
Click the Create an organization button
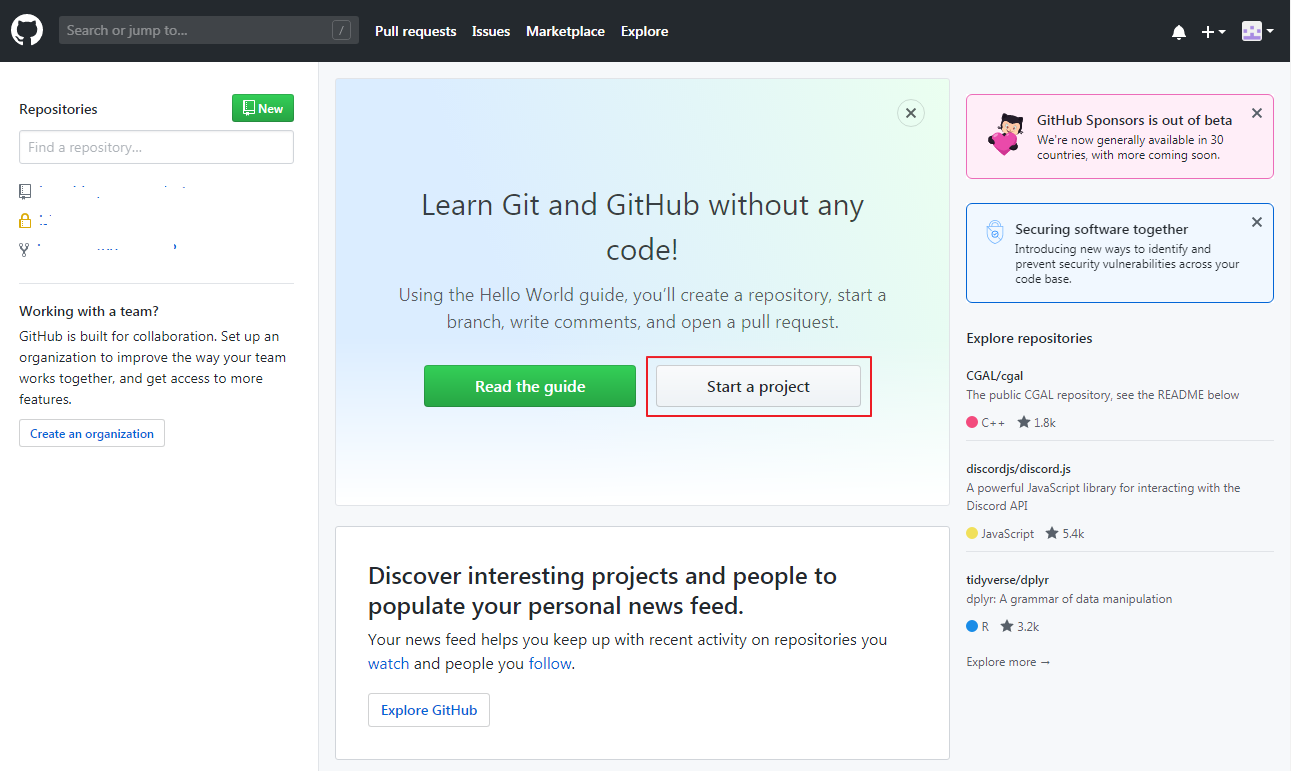click(x=92, y=433)
